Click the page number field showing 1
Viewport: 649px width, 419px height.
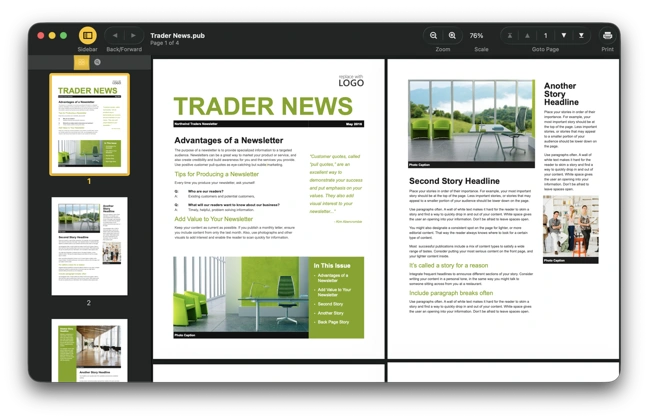coord(546,36)
